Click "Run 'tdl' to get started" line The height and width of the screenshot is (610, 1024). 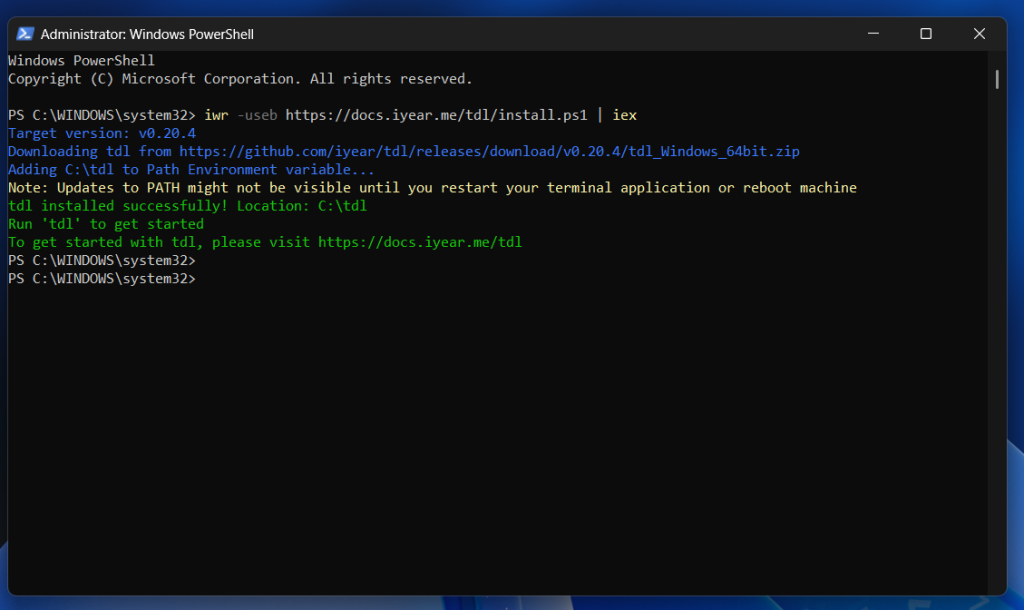[x=106, y=224]
